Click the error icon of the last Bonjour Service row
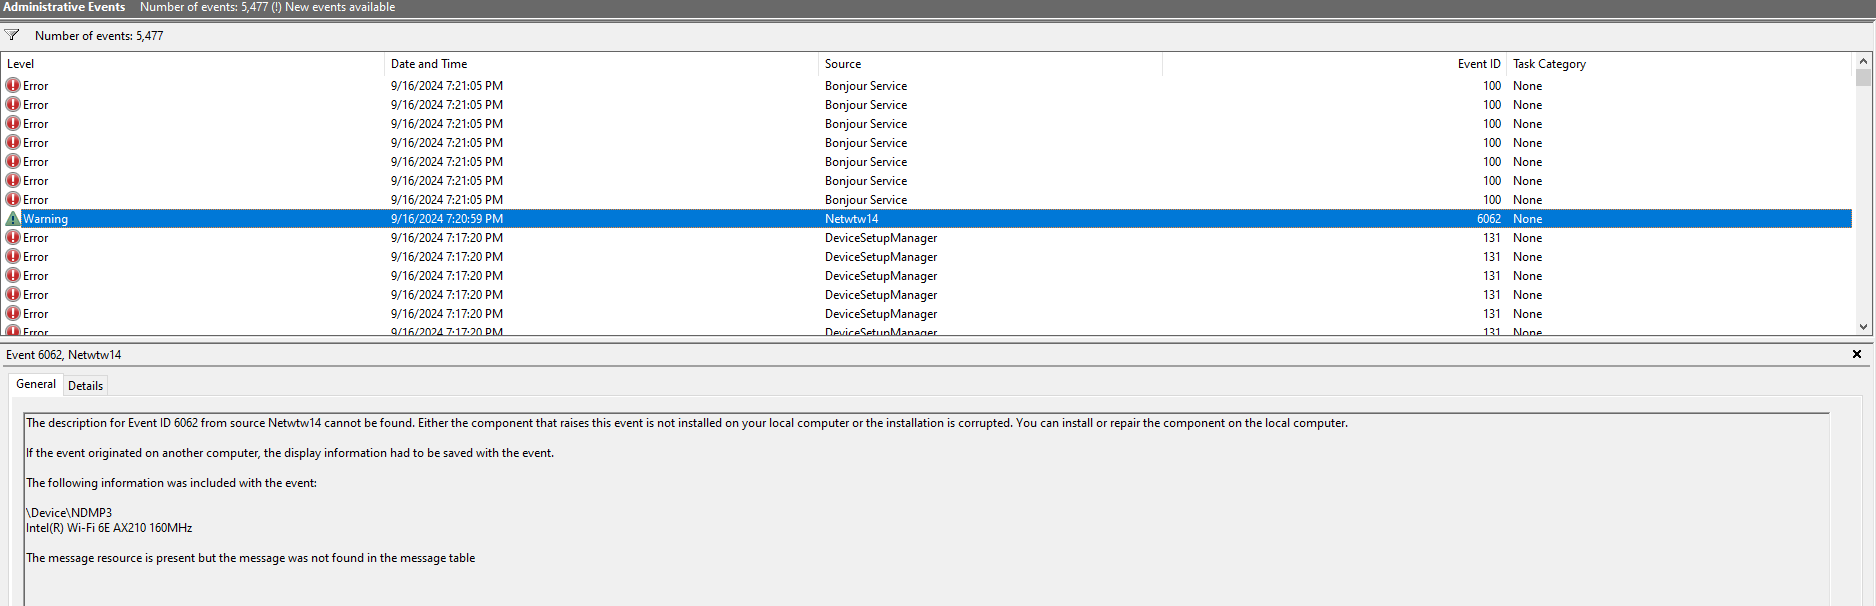 13,200
